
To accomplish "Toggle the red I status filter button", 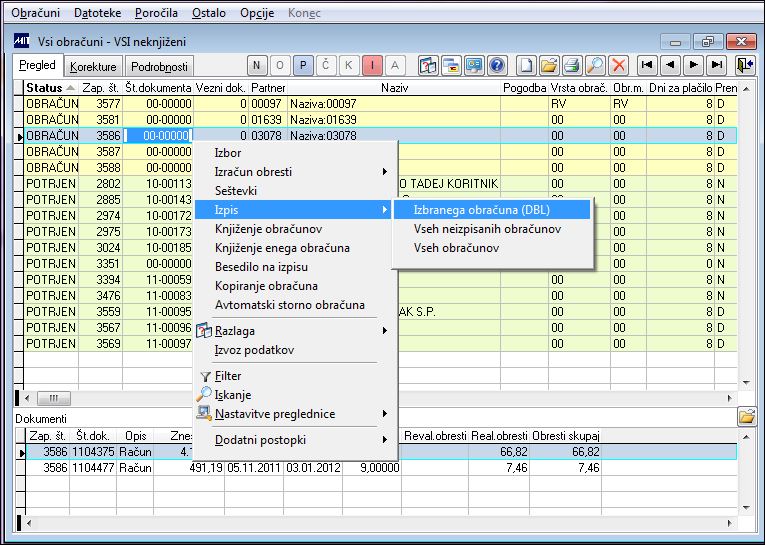I will point(372,65).
